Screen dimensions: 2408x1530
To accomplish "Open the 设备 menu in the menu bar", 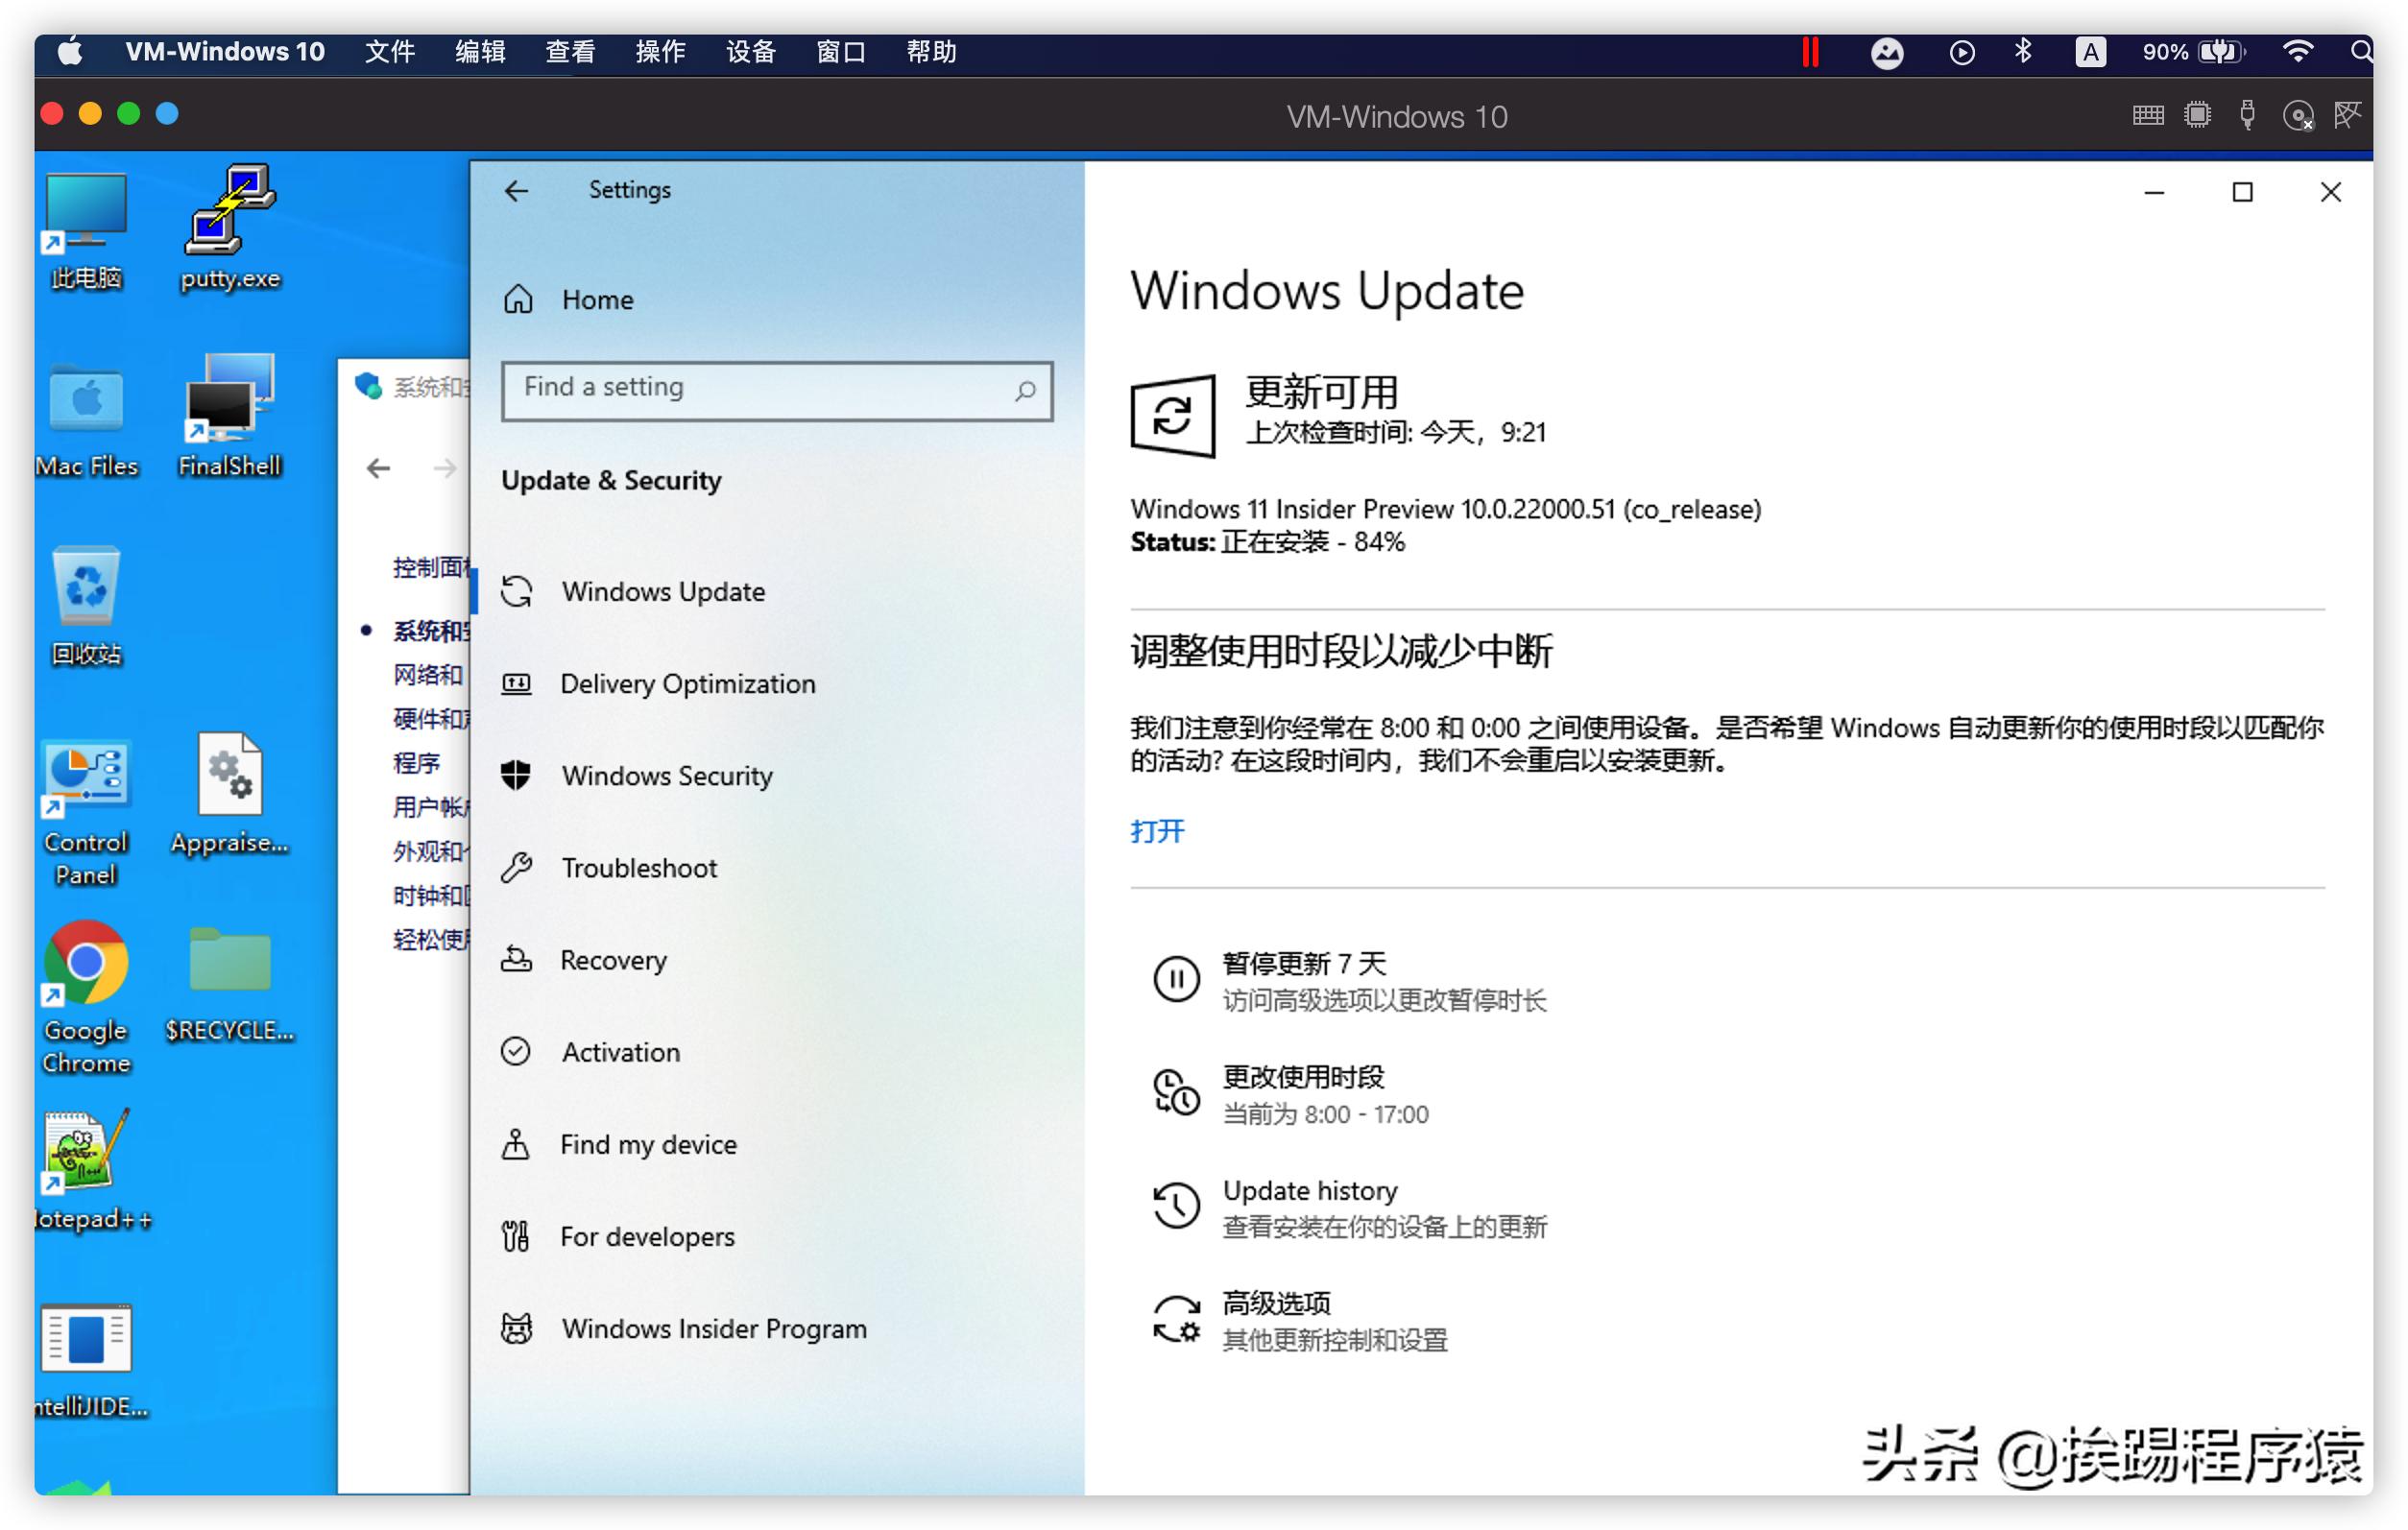I will (750, 51).
